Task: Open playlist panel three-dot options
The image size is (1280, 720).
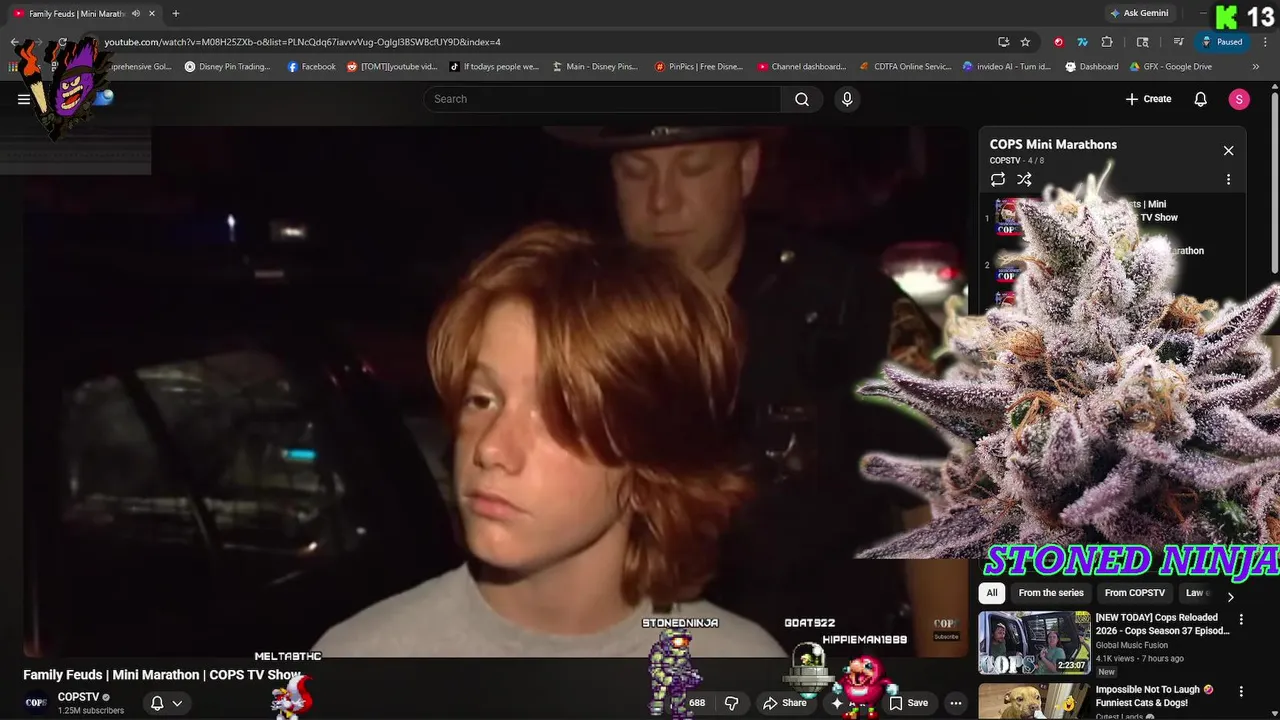Action: tap(1229, 180)
